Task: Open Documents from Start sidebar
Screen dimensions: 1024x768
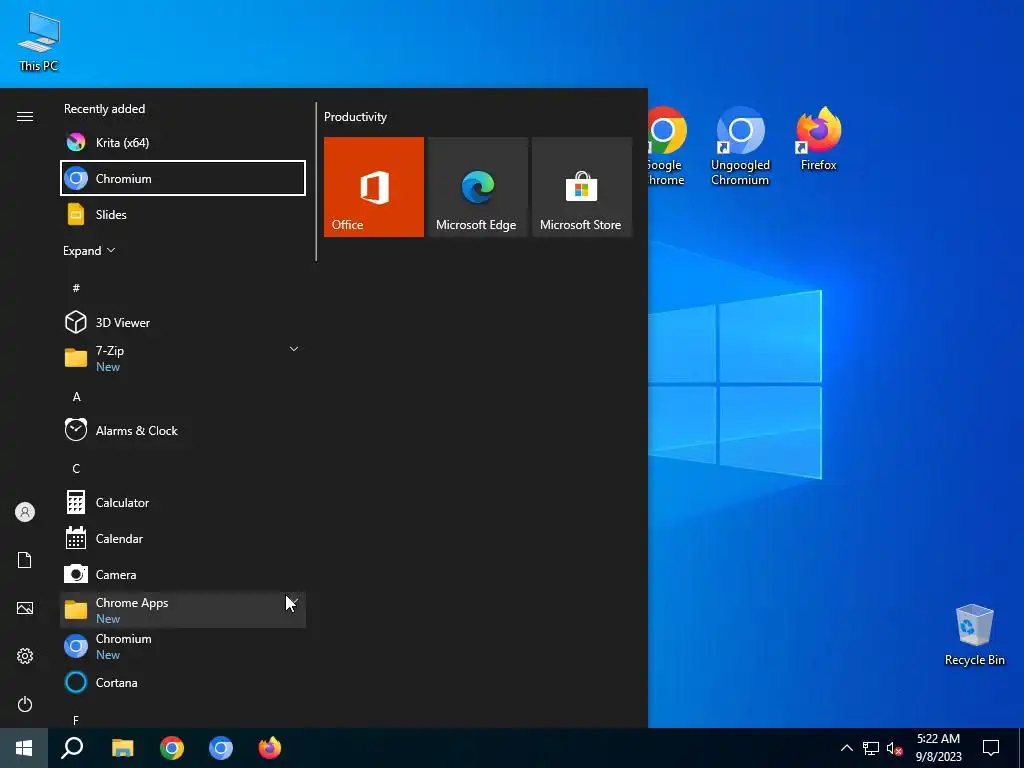Action: 25,560
